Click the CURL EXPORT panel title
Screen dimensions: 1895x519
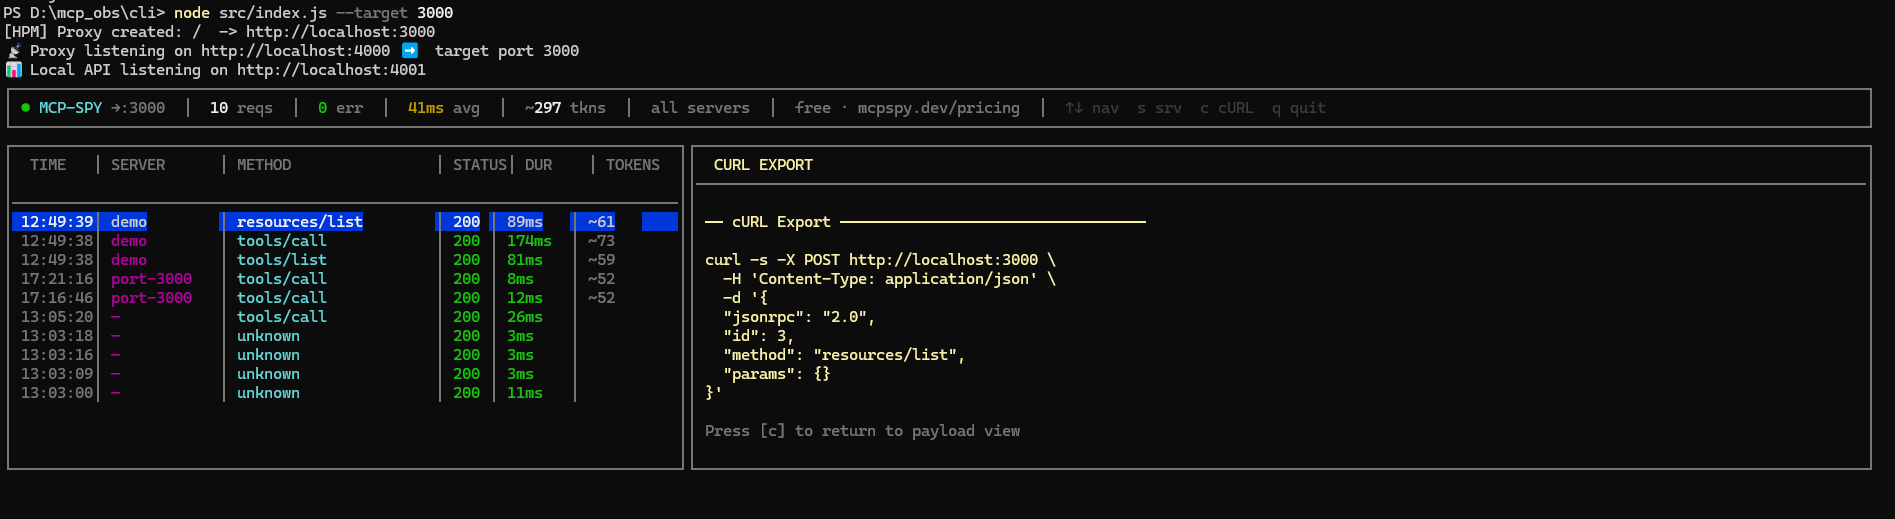pyautogui.click(x=763, y=165)
